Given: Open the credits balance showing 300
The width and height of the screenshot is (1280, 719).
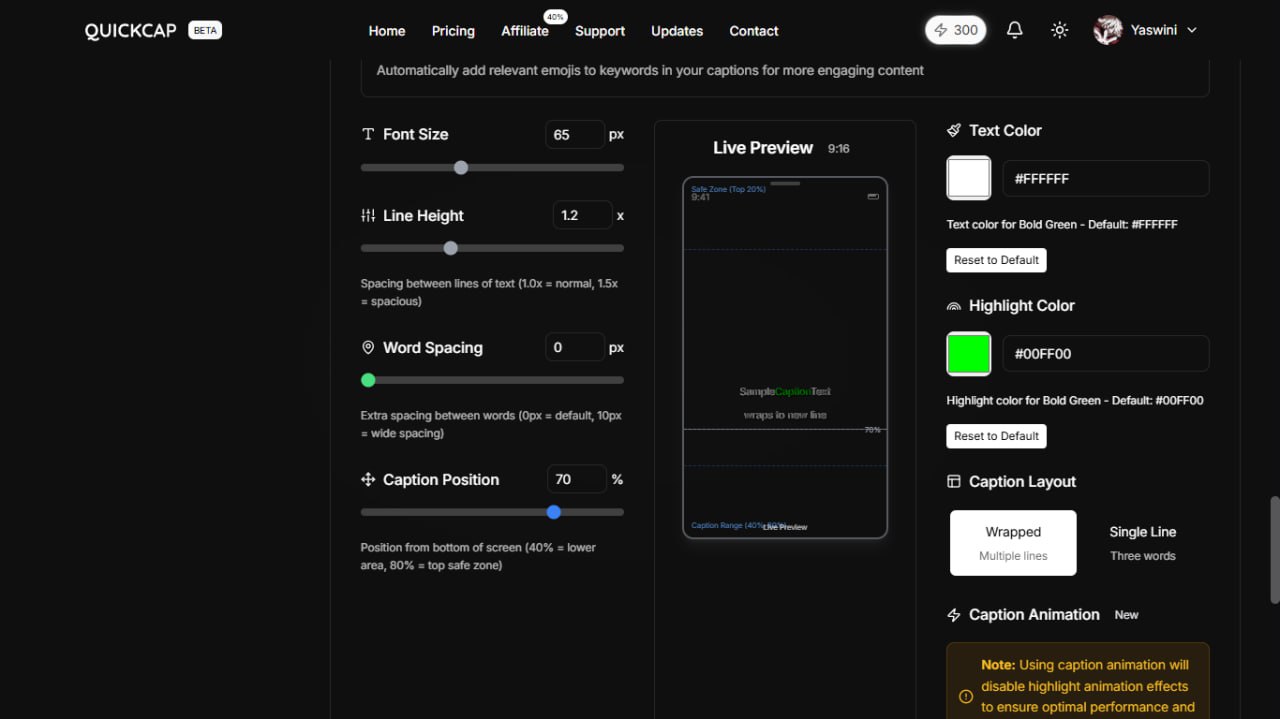Looking at the screenshot, I should (955, 30).
